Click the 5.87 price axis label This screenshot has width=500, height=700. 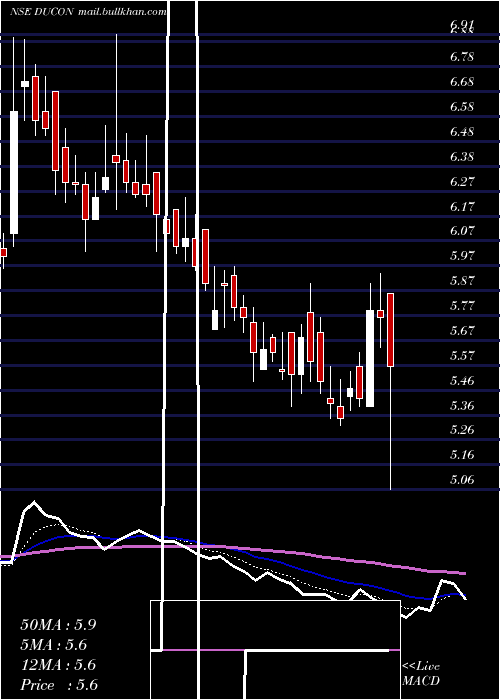tap(462, 281)
